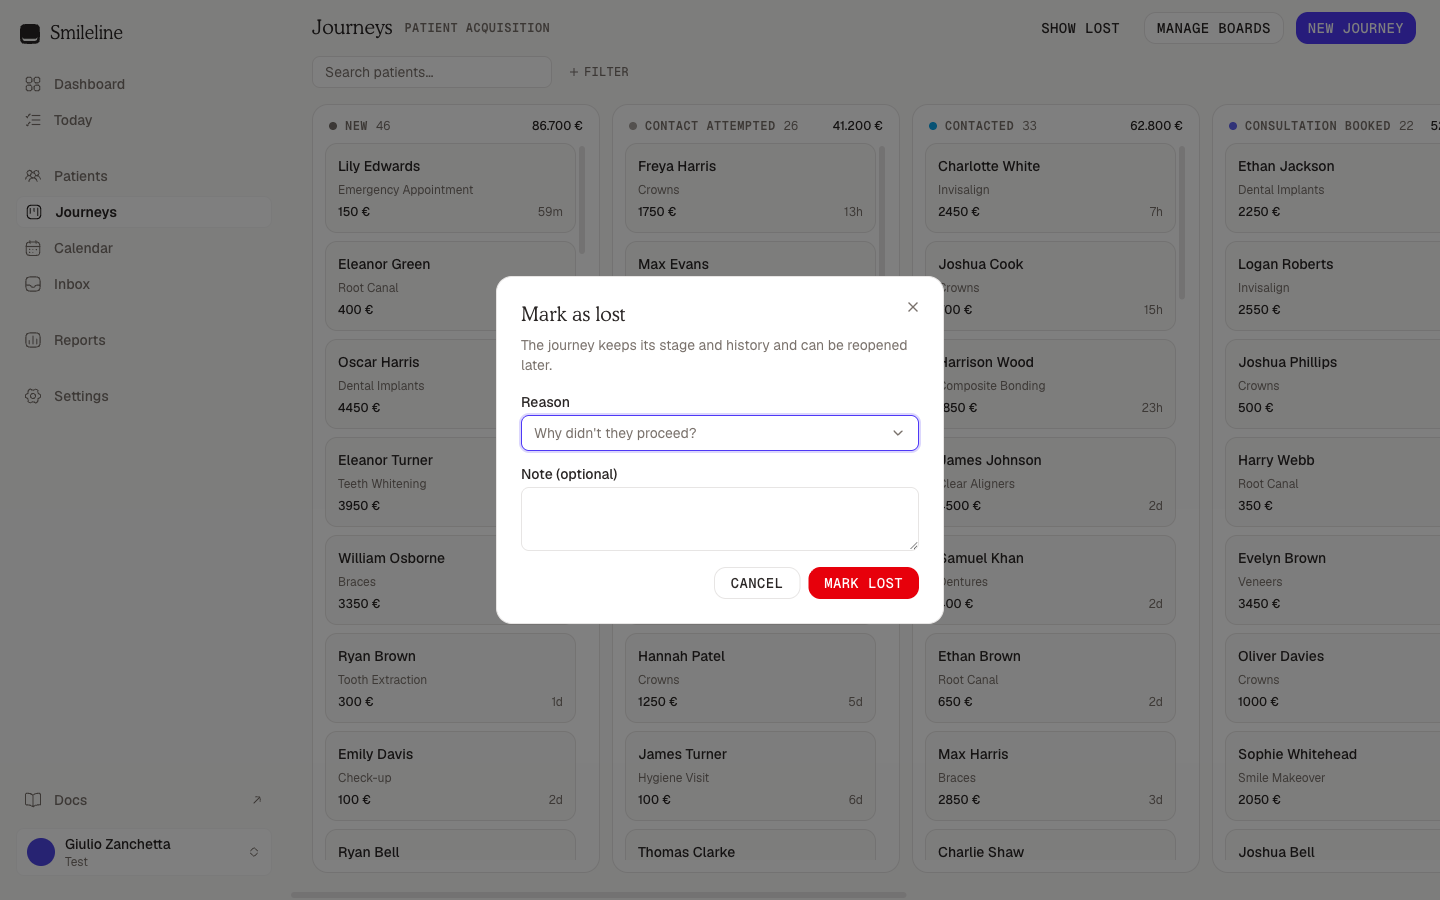Open Patients in the sidebar
Viewport: 1440px width, 900px height.
(144, 176)
